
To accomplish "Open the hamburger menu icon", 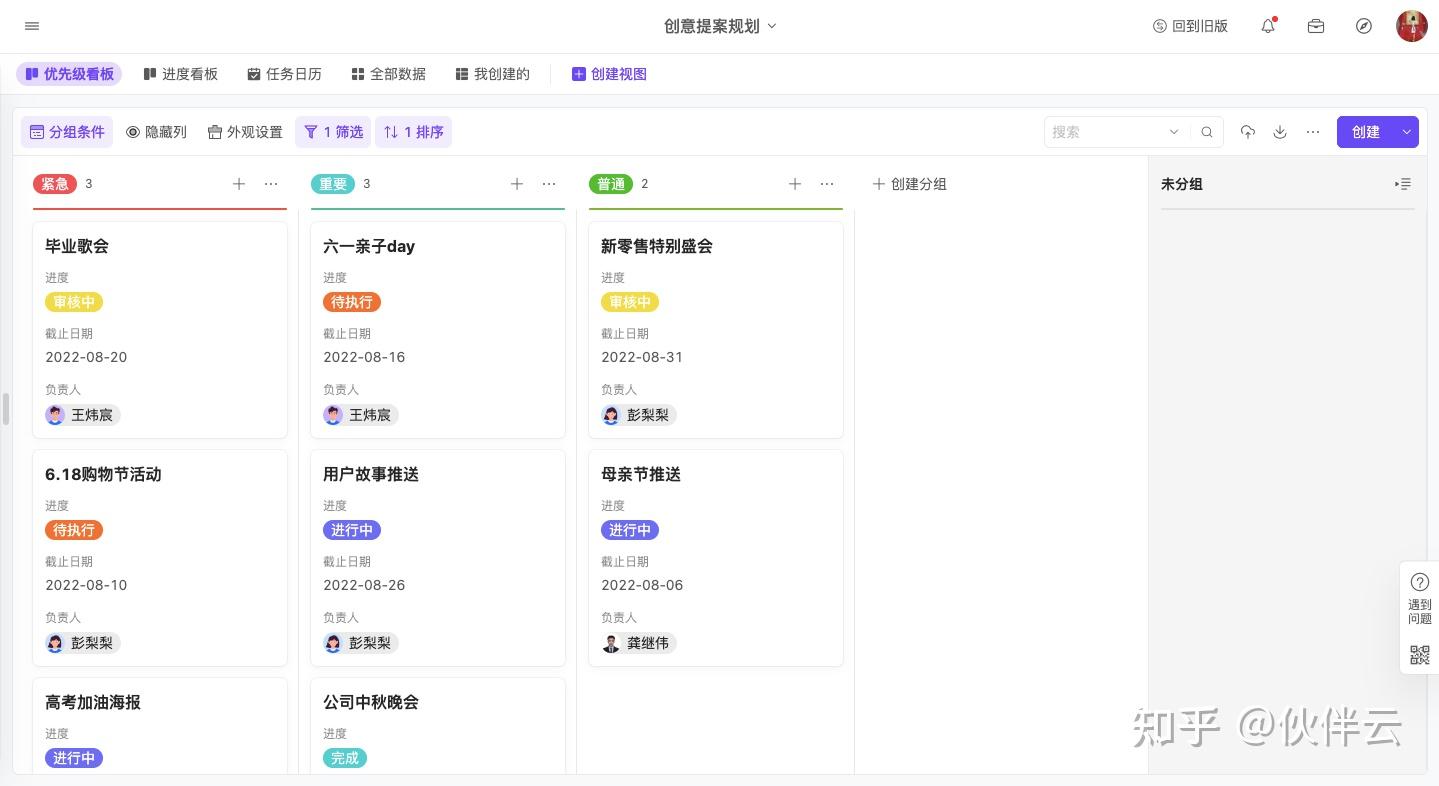I will (x=32, y=26).
